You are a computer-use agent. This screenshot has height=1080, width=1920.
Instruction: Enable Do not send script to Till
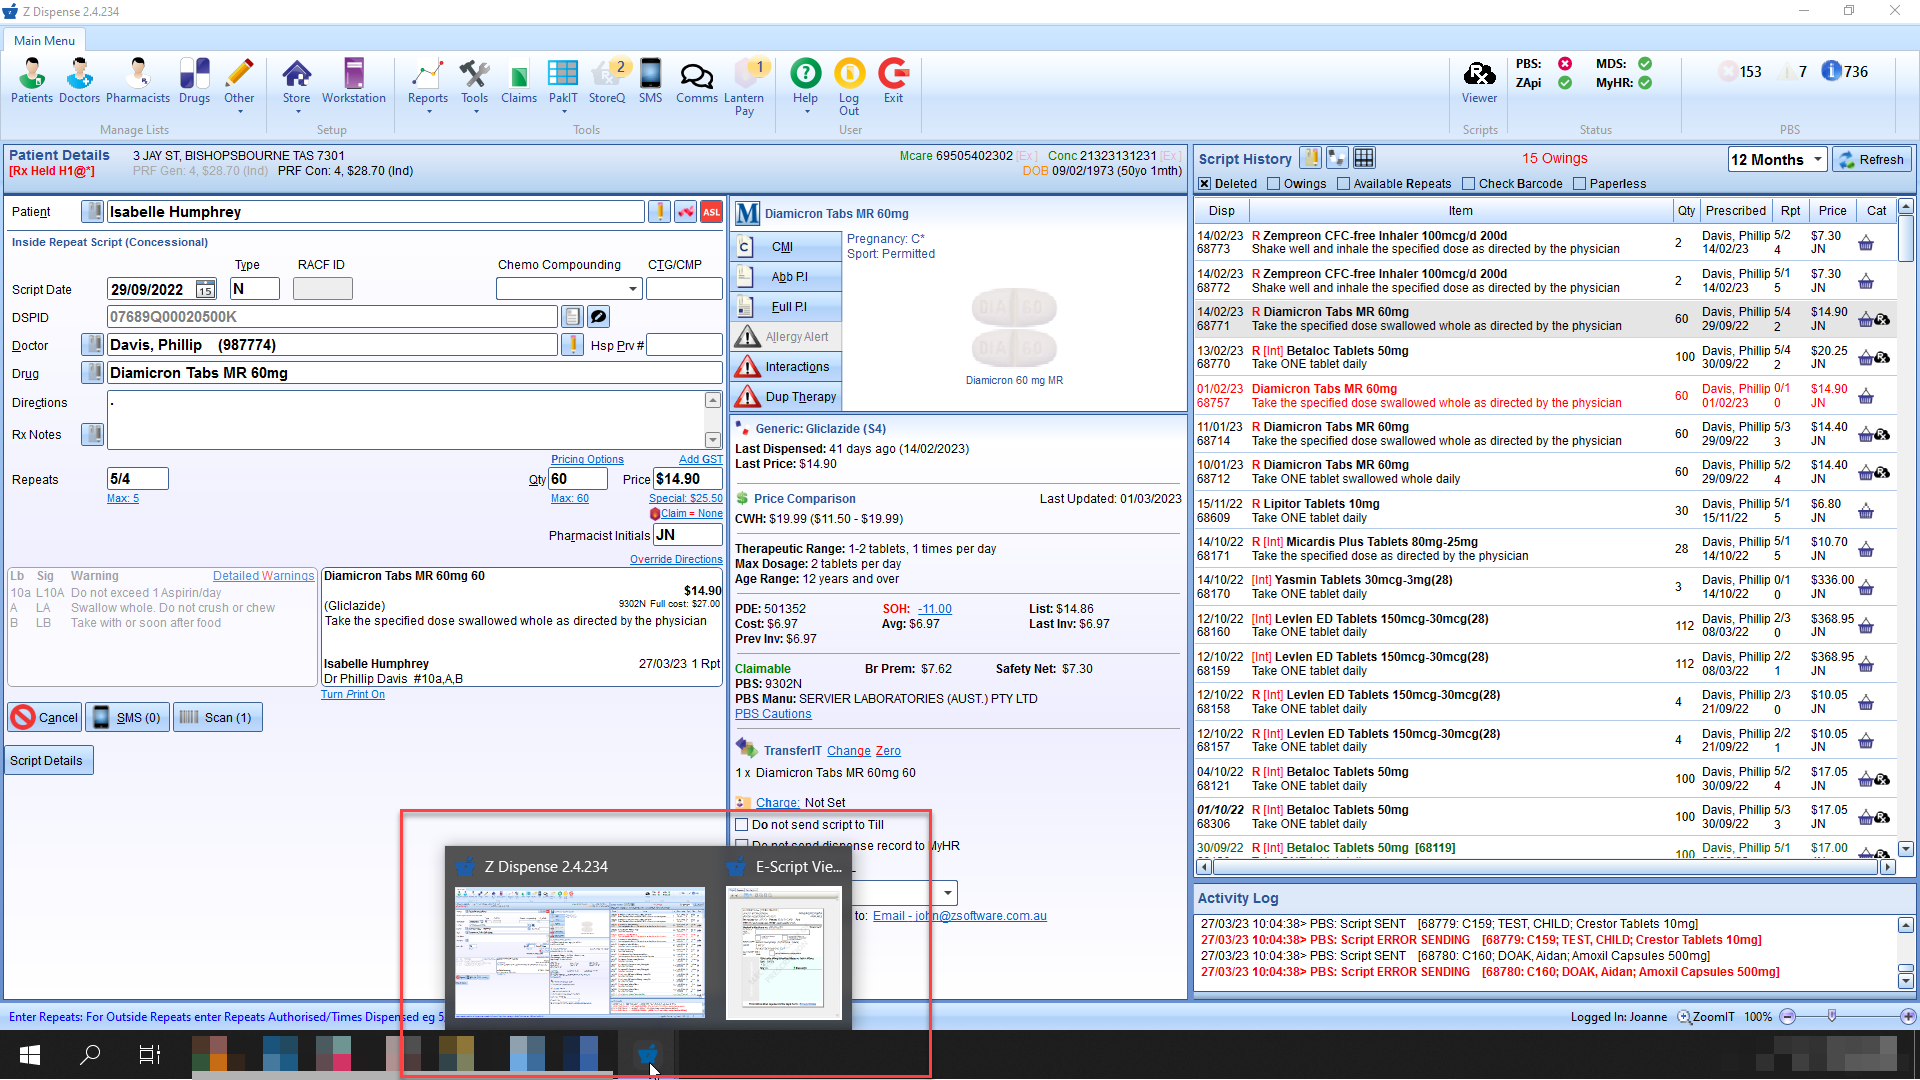coord(742,824)
